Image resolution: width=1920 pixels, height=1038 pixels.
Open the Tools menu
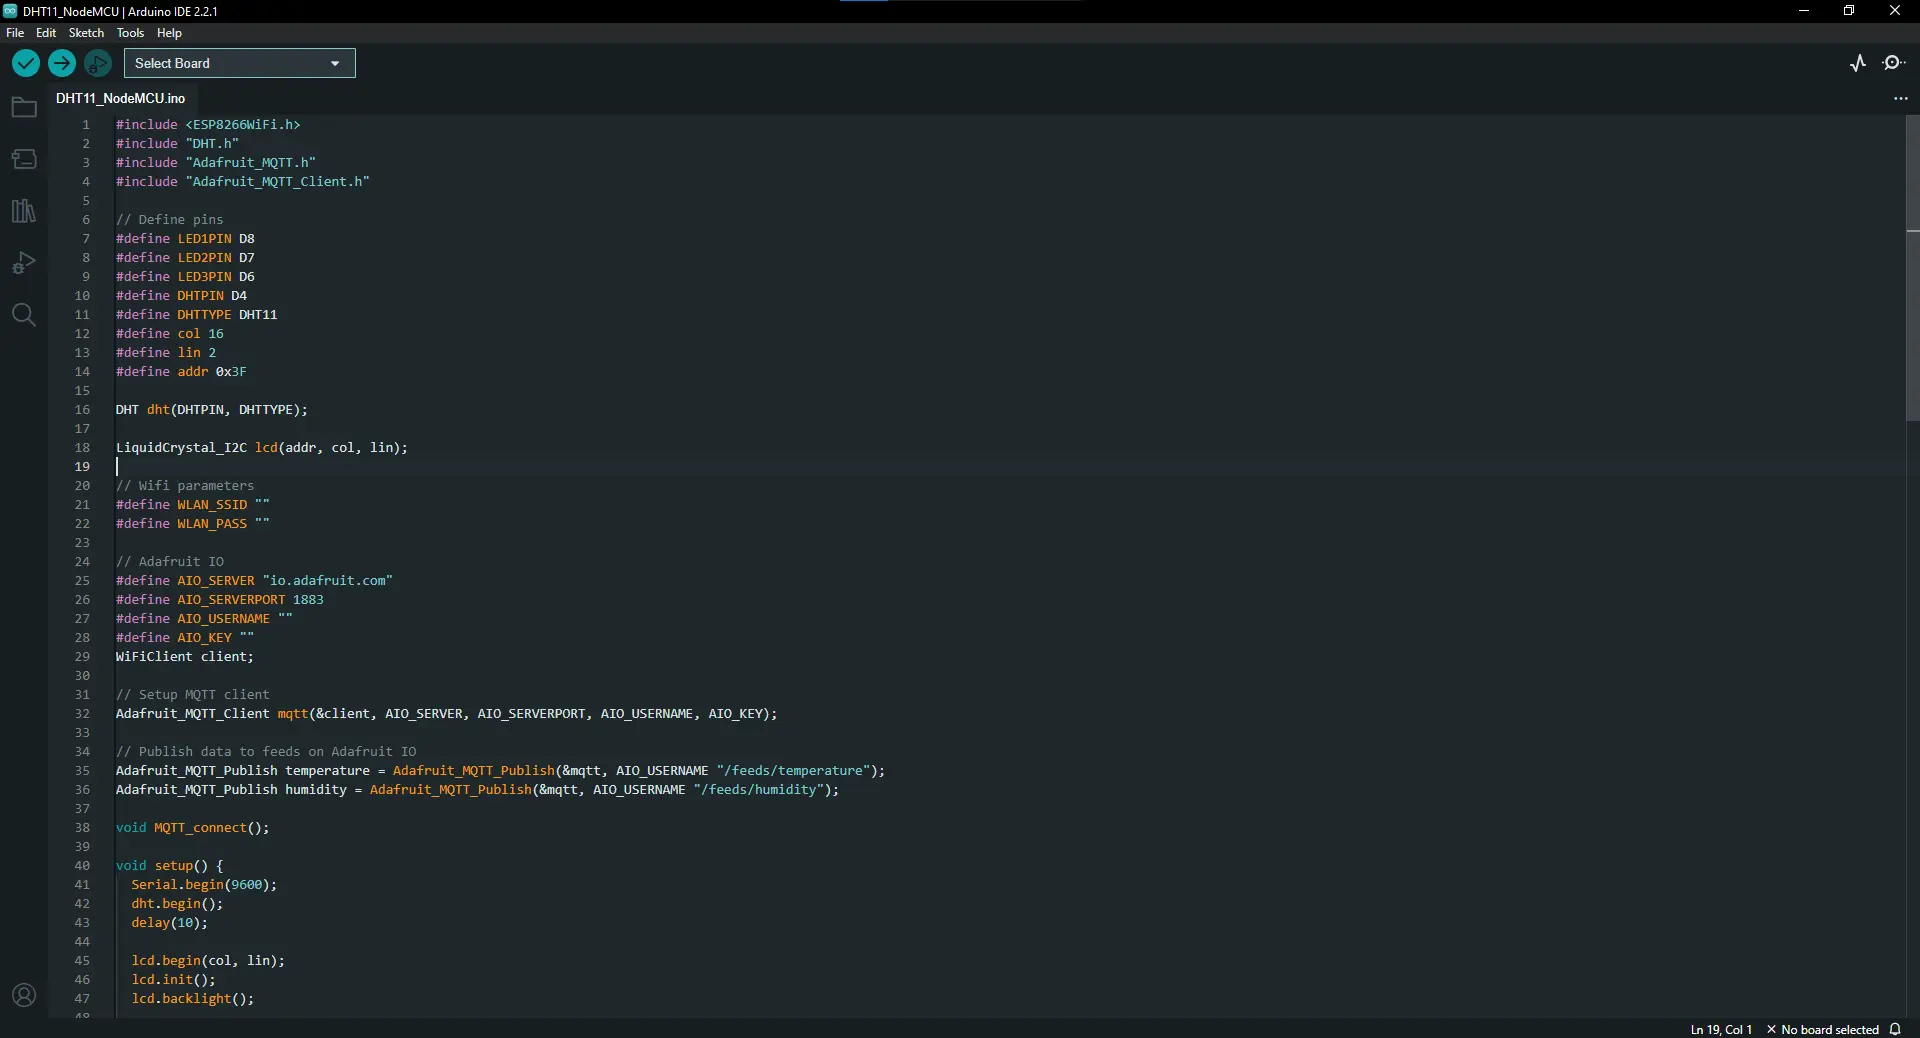[130, 33]
